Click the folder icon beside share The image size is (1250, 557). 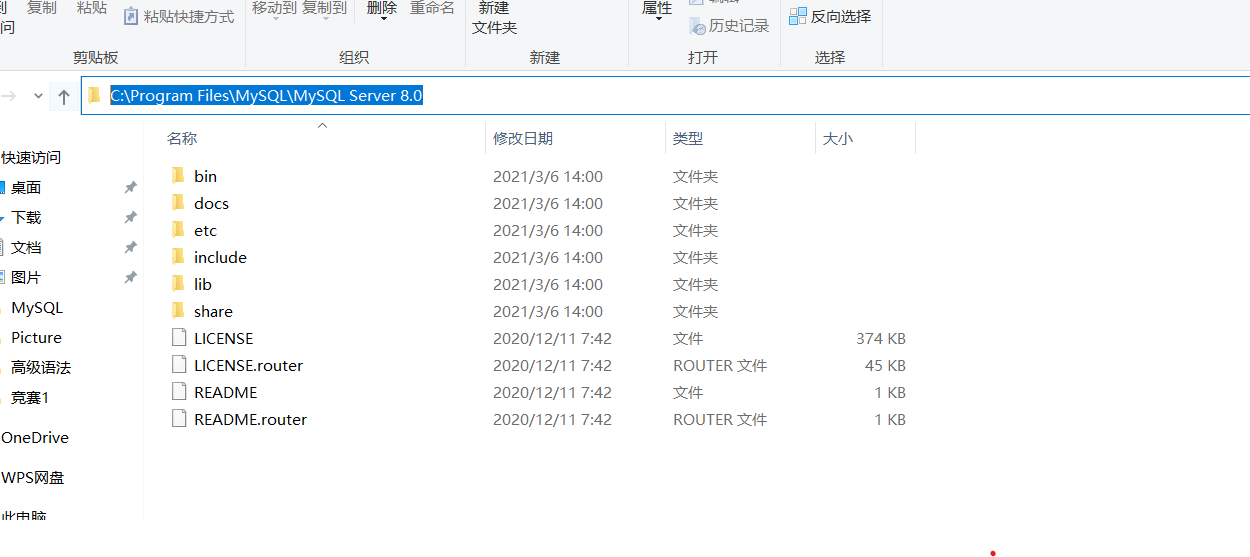click(178, 311)
